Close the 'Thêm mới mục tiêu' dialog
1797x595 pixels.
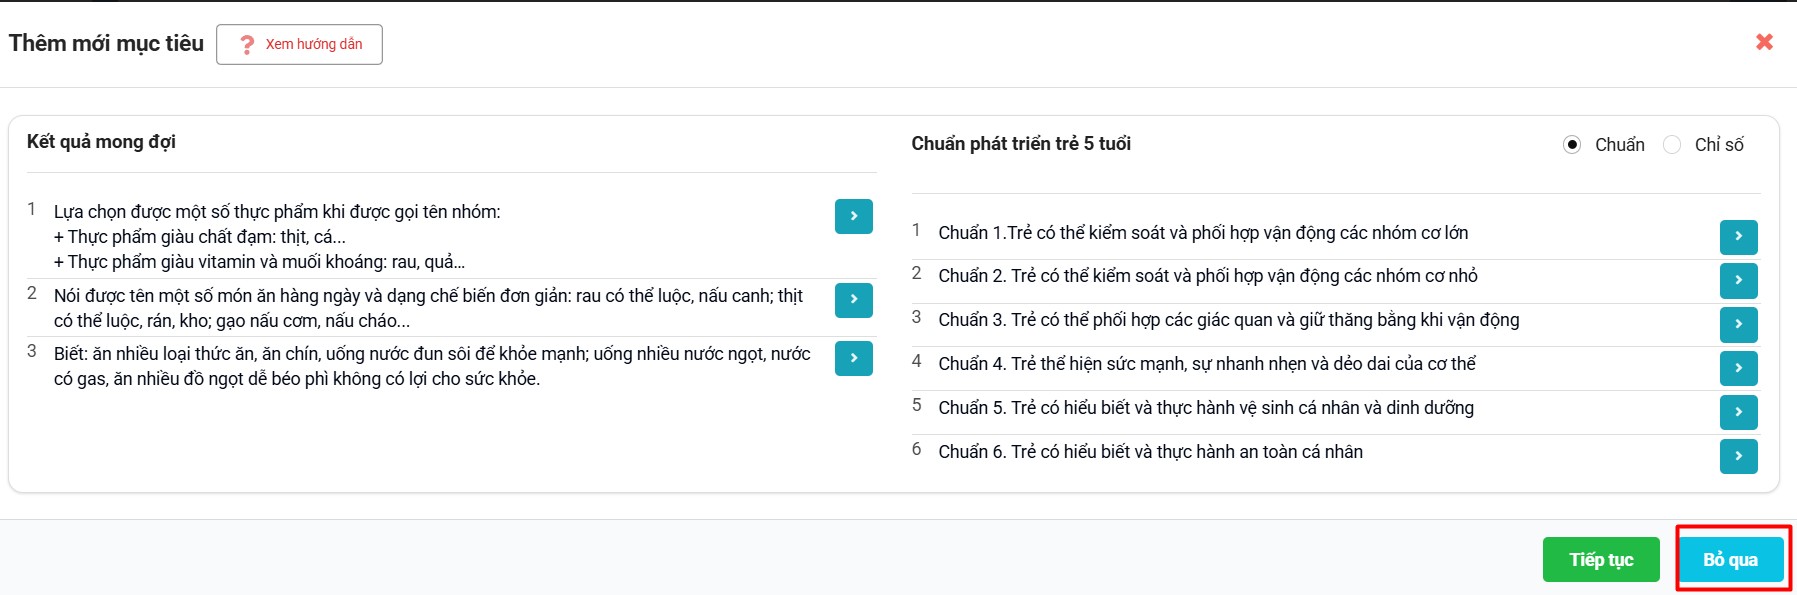1764,42
